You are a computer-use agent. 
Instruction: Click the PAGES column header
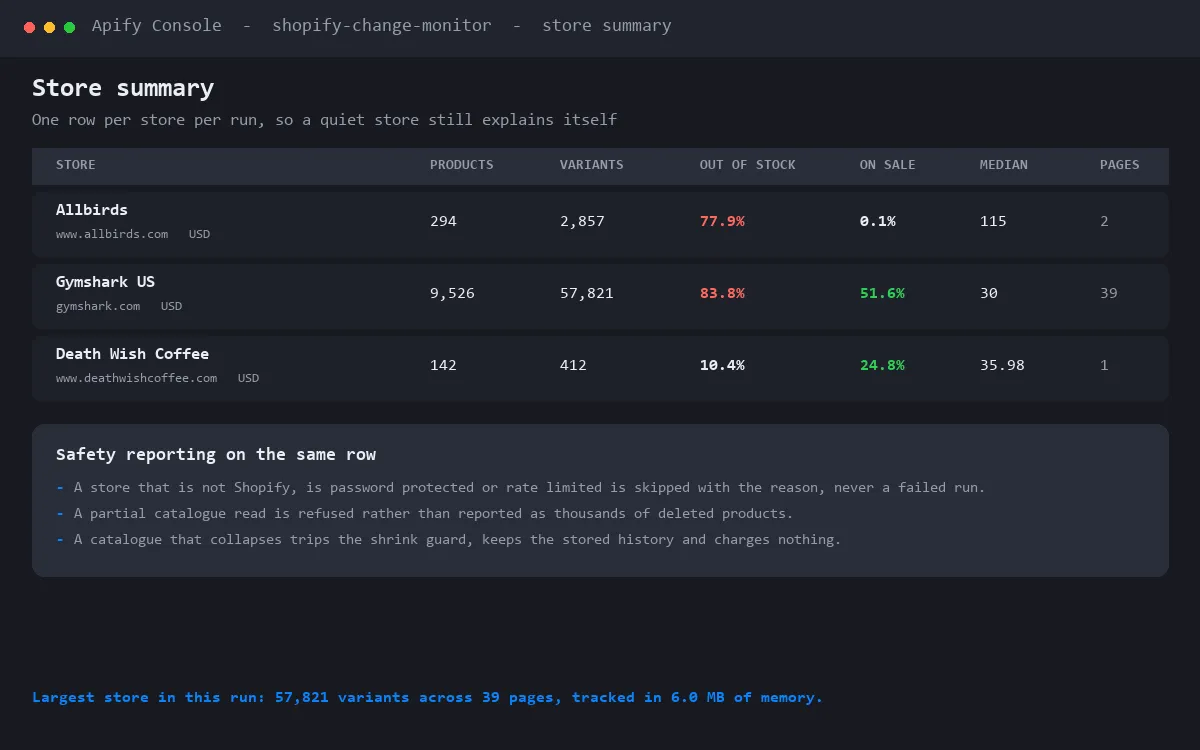pos(1120,165)
